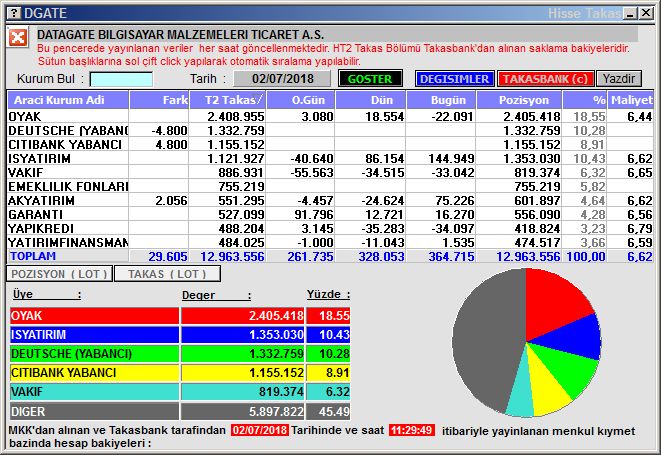Sort by Pozisyon column header
This screenshot has width=661, height=455.
519,100
